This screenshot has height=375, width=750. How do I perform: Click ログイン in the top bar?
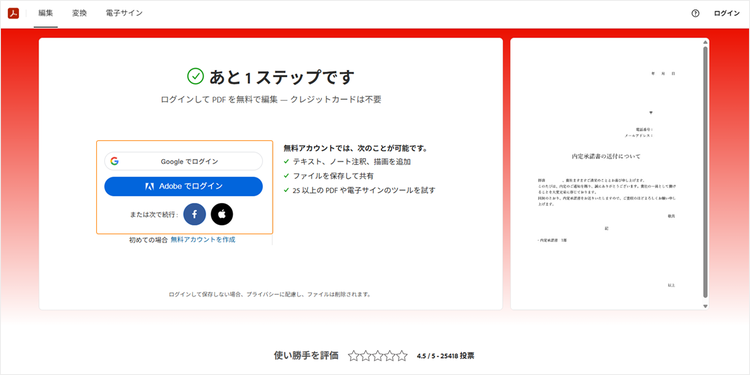[x=727, y=13]
